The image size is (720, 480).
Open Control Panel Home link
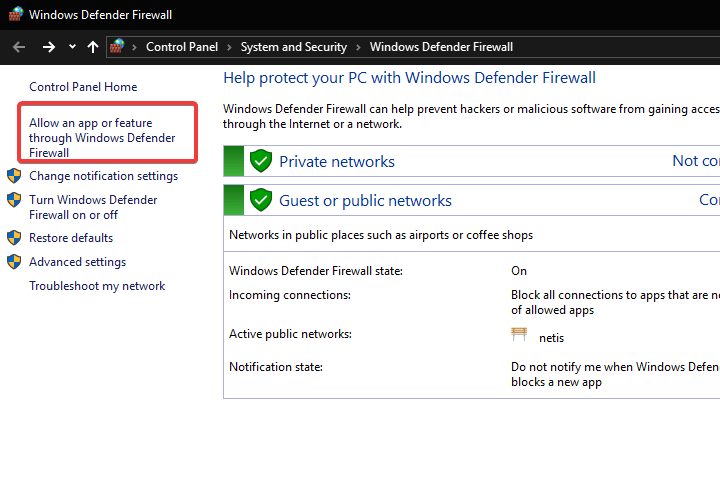pos(83,87)
